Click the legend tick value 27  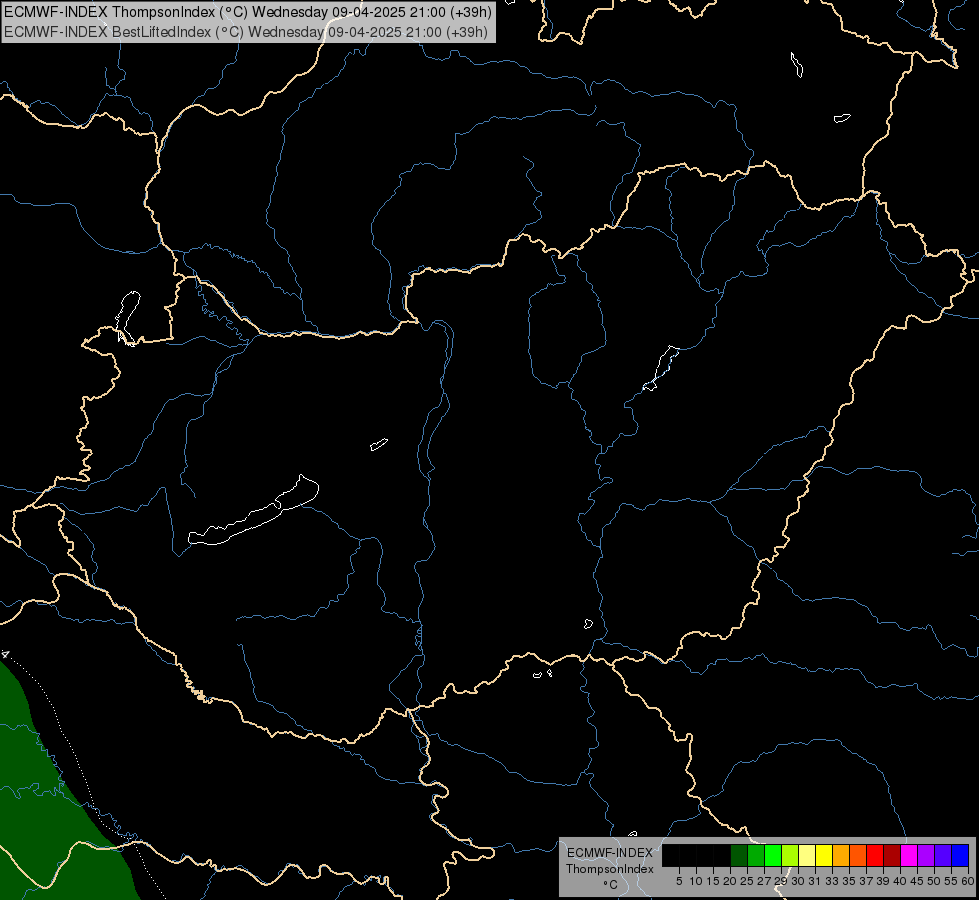click(x=764, y=881)
